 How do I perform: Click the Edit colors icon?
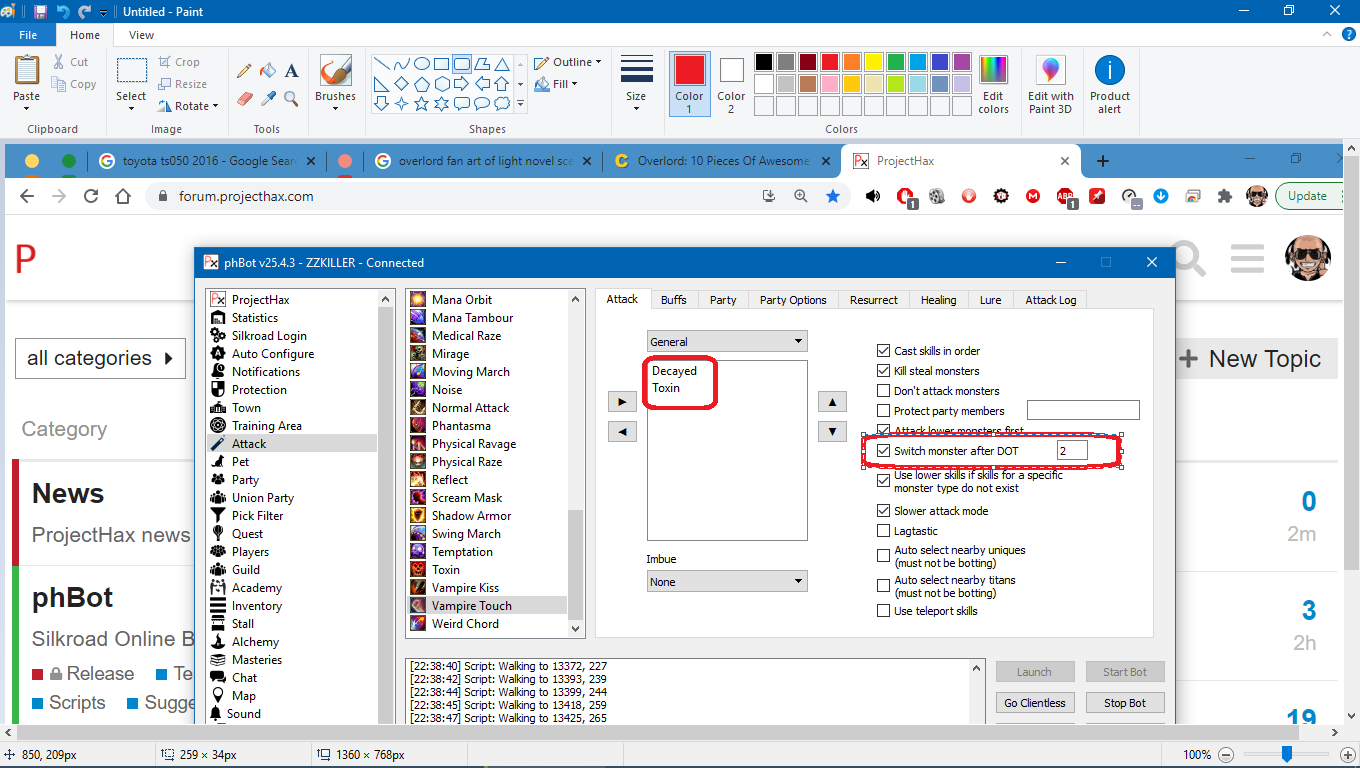pos(993,85)
